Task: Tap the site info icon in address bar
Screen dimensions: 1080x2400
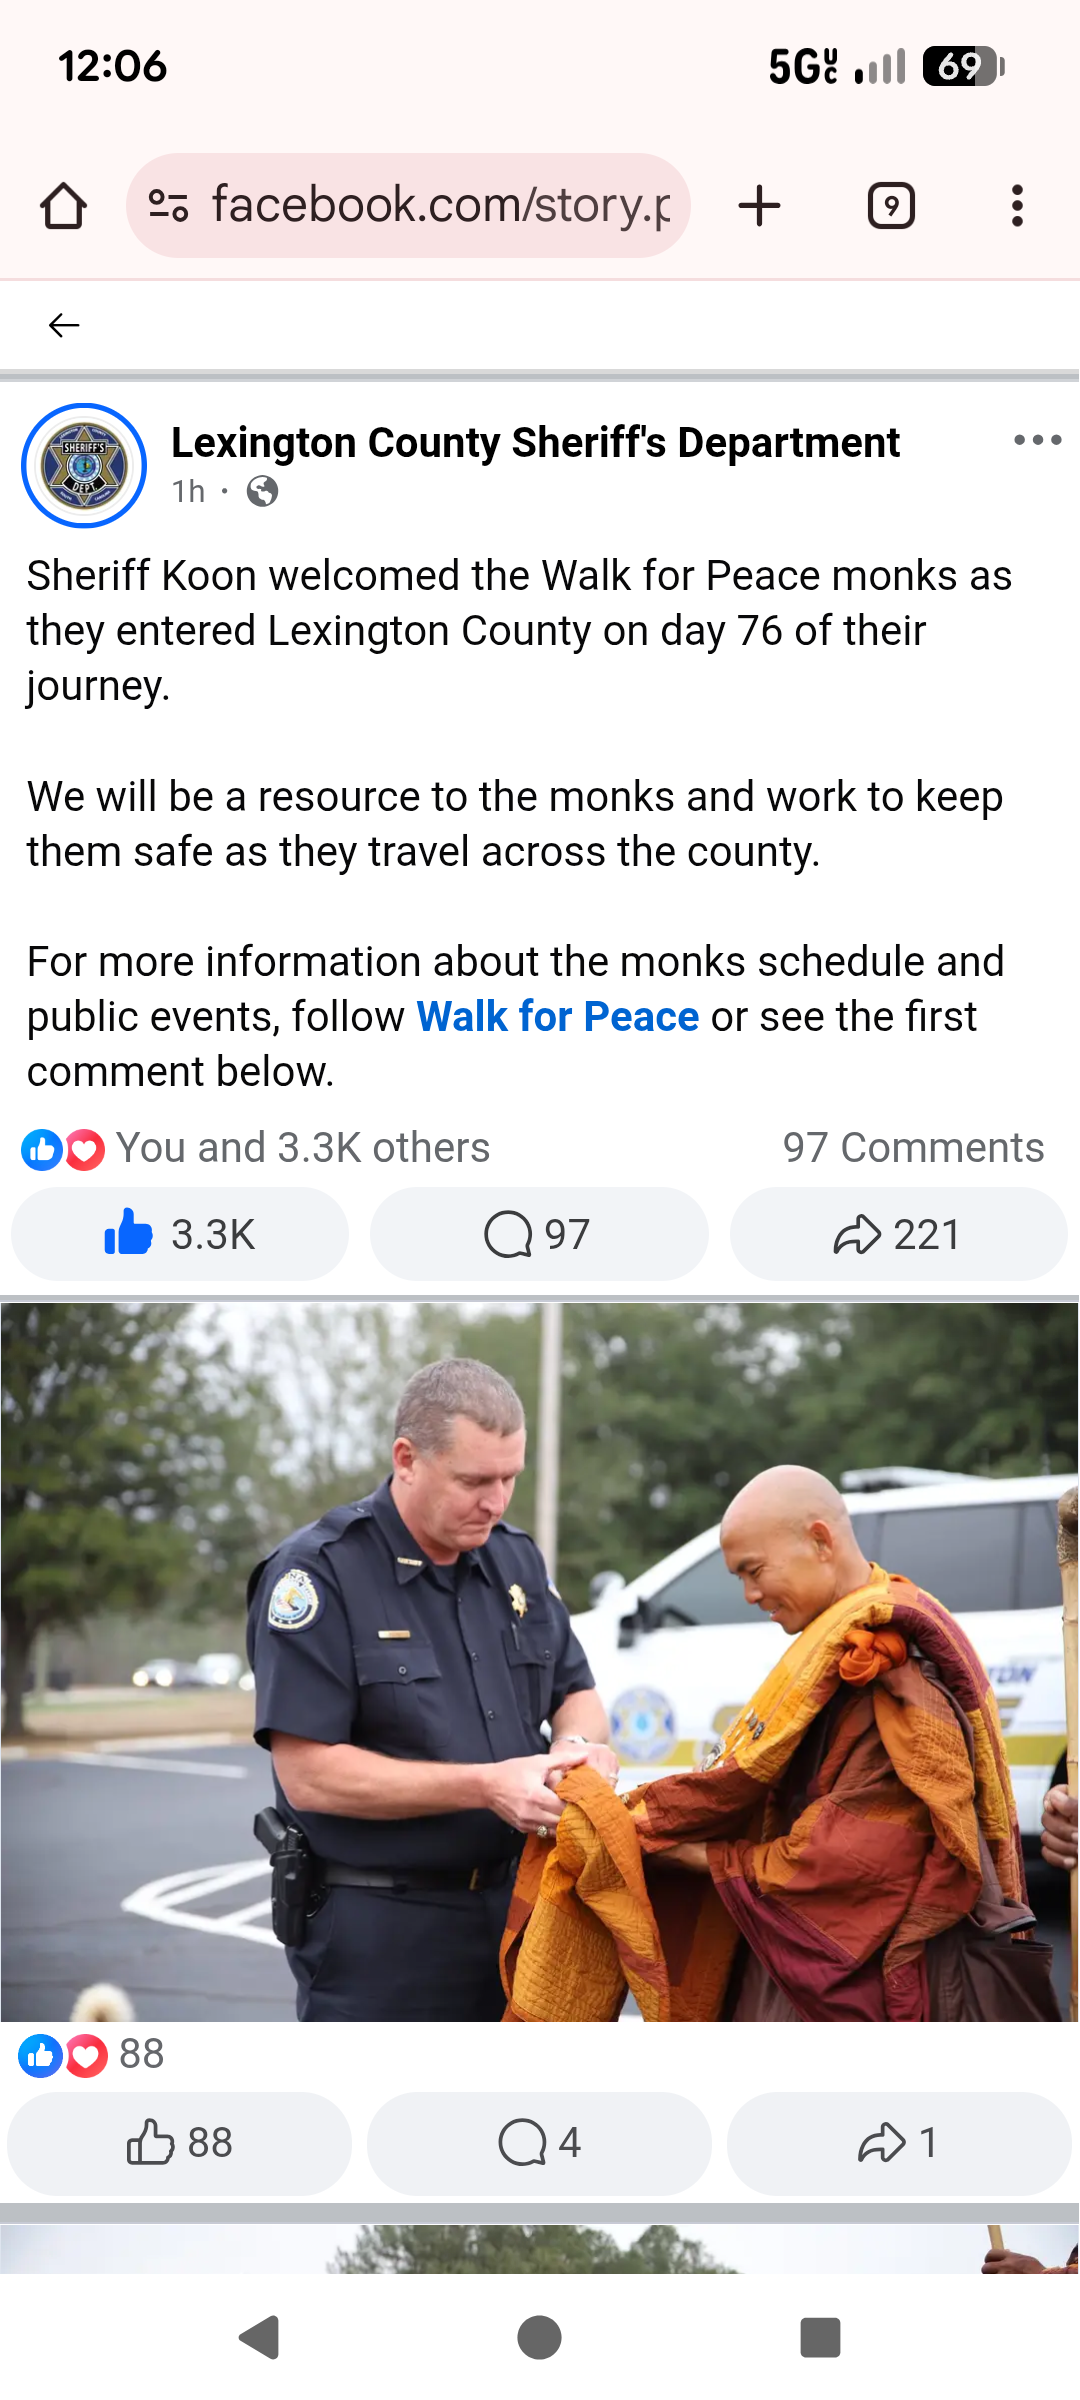Action: point(168,206)
